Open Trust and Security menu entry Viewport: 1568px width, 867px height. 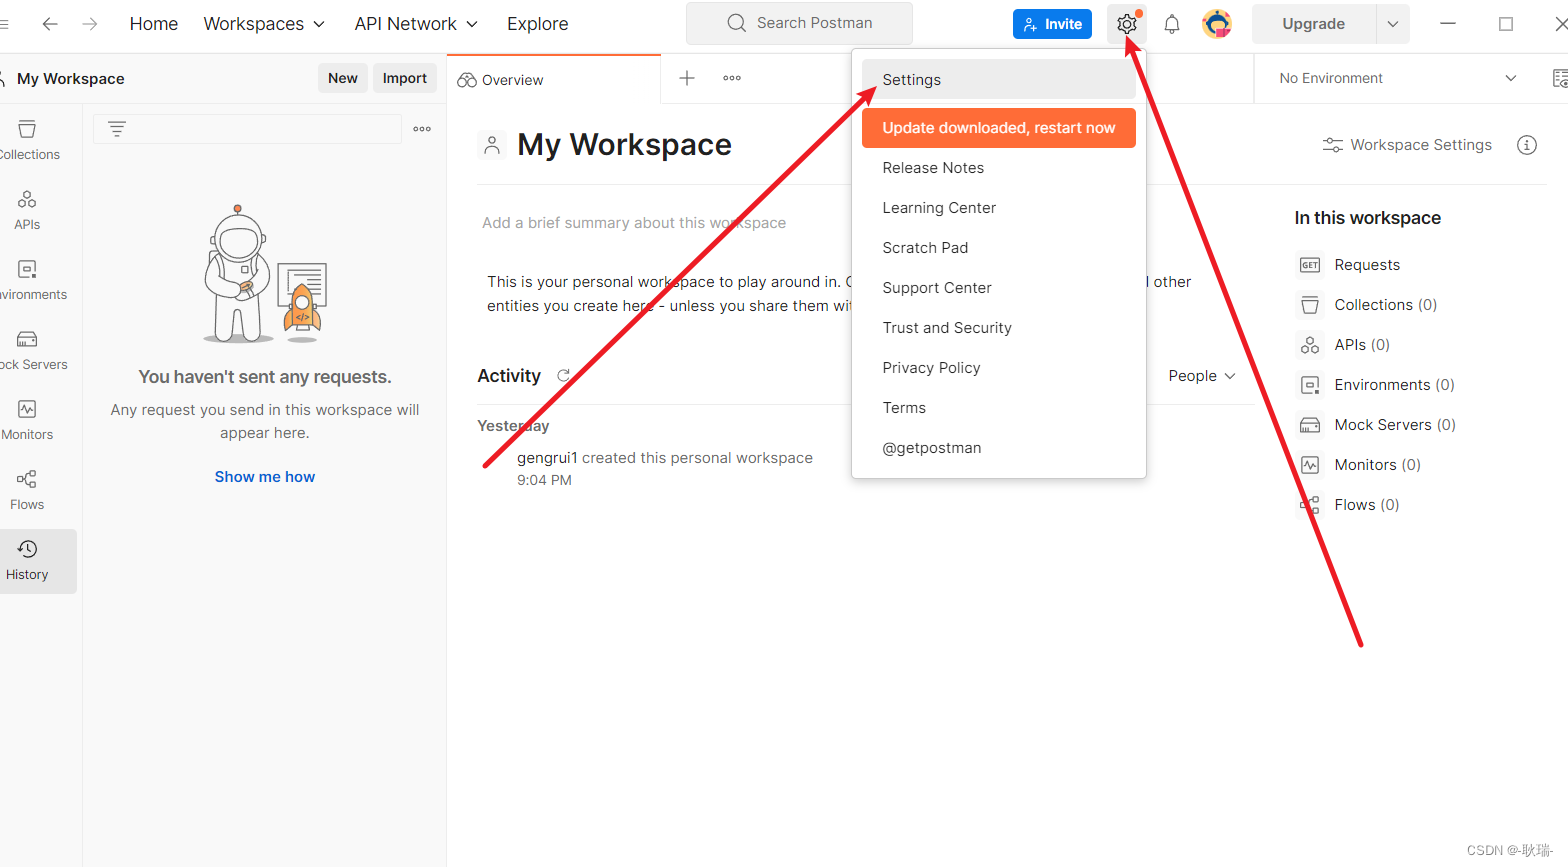coord(998,328)
